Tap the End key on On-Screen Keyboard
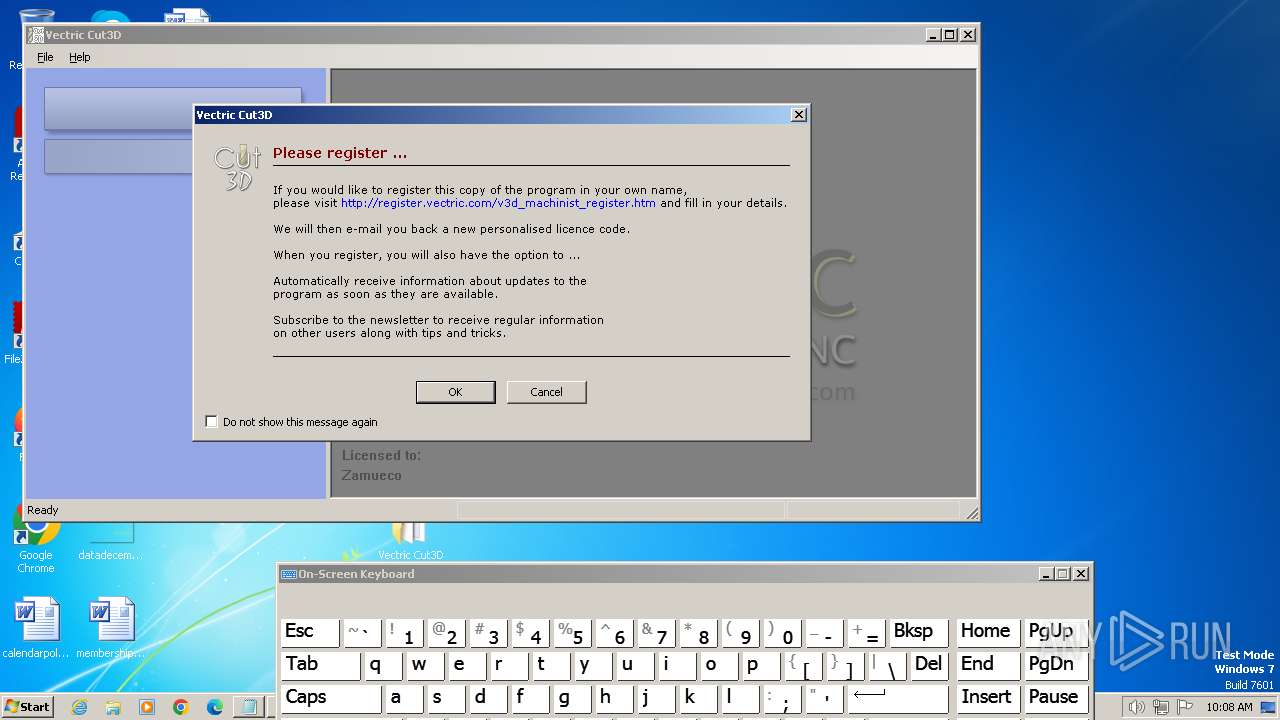 click(987, 665)
